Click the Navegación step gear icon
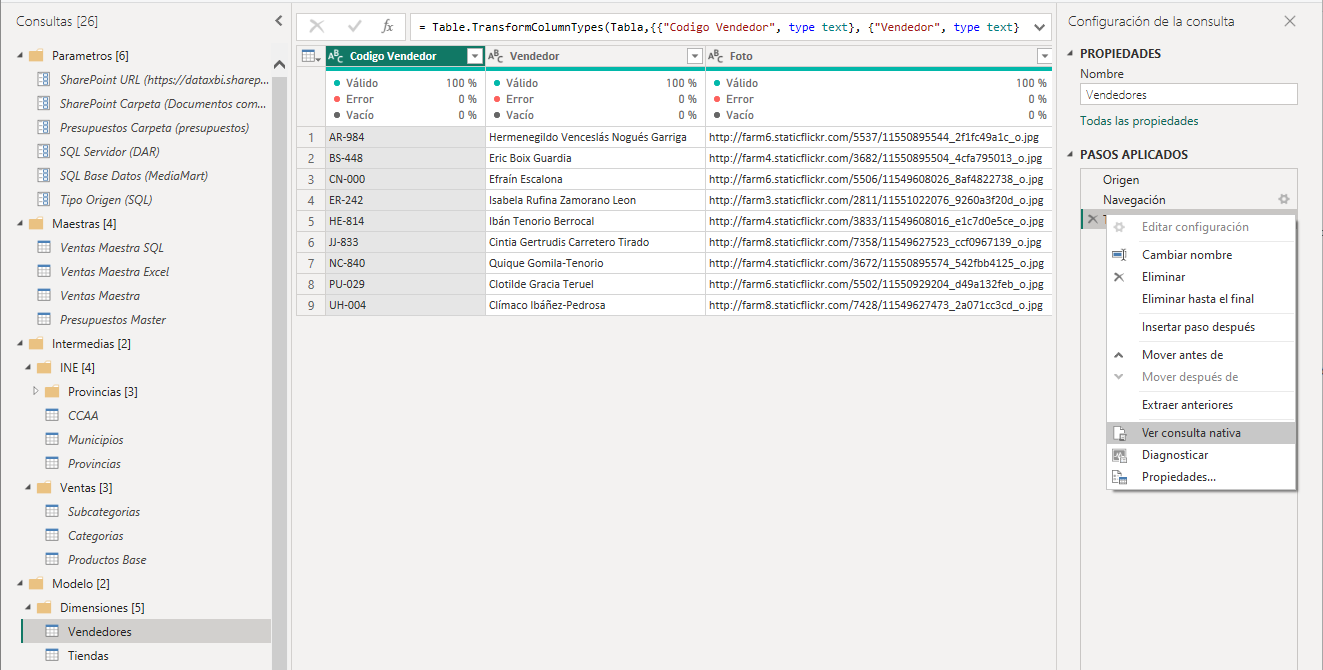 pos(1284,200)
